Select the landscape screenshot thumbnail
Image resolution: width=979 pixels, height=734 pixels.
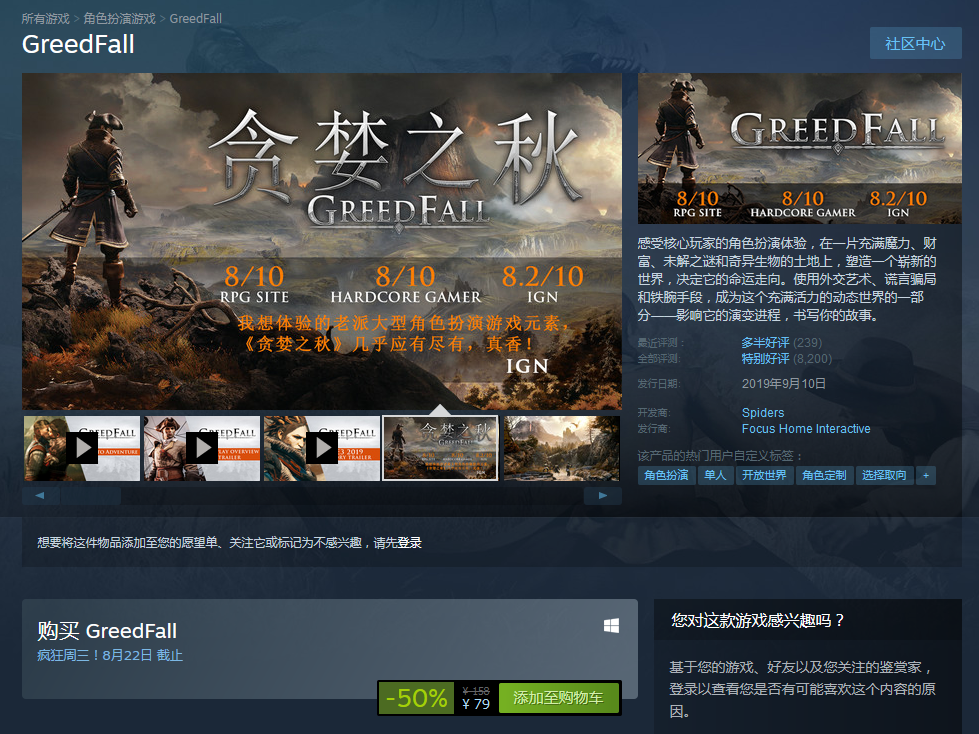pyautogui.click(x=560, y=447)
